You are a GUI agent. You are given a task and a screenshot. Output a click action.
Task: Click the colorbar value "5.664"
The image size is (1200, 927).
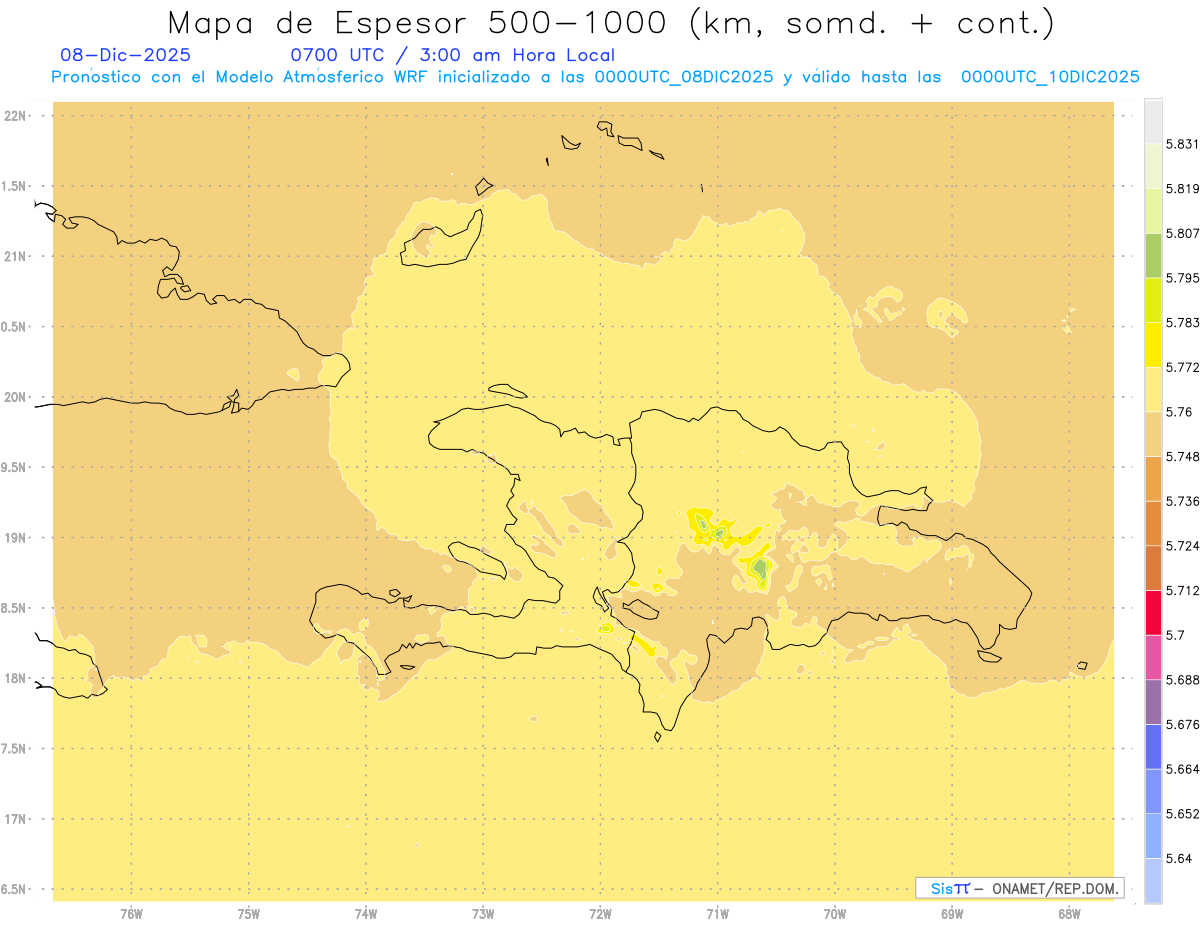1183,769
